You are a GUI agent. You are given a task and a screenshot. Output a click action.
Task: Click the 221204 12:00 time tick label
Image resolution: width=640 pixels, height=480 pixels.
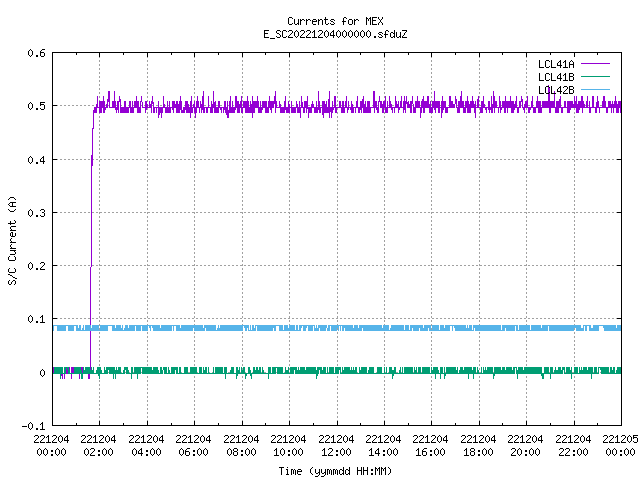coord(336,446)
